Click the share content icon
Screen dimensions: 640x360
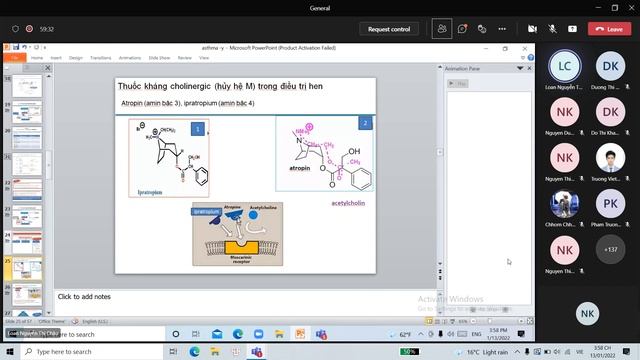click(x=572, y=29)
